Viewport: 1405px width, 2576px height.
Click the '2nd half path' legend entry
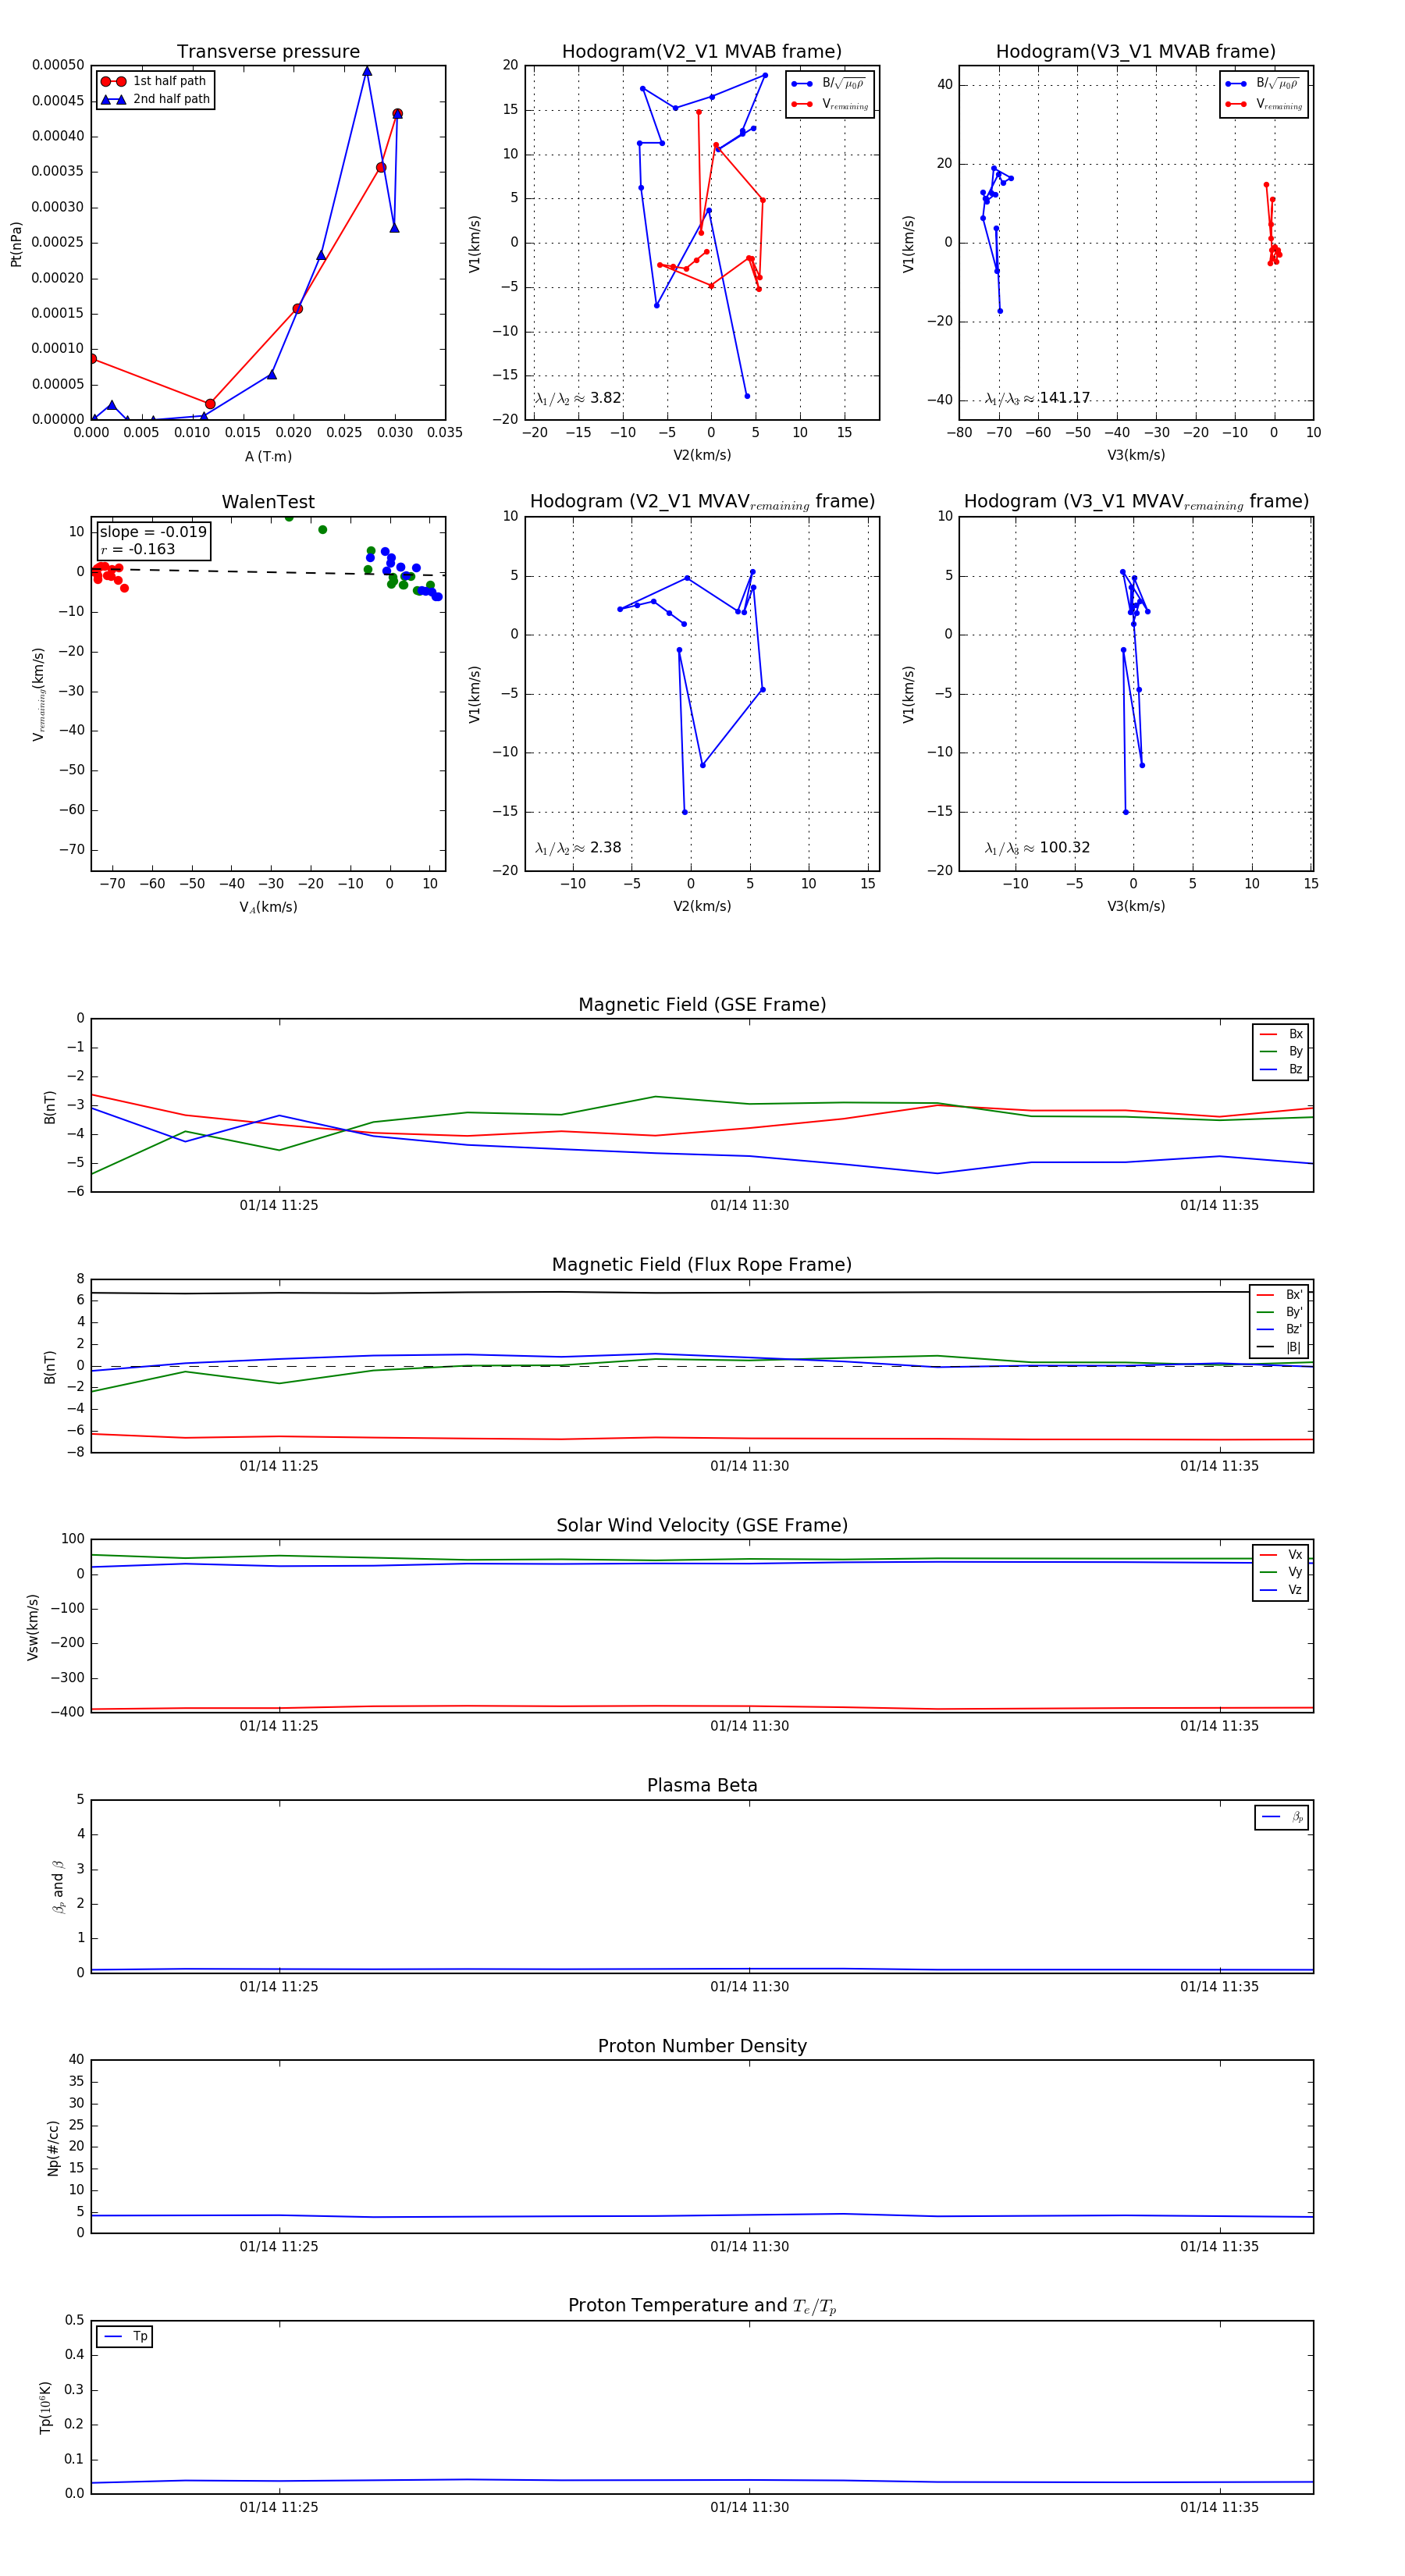click(155, 99)
